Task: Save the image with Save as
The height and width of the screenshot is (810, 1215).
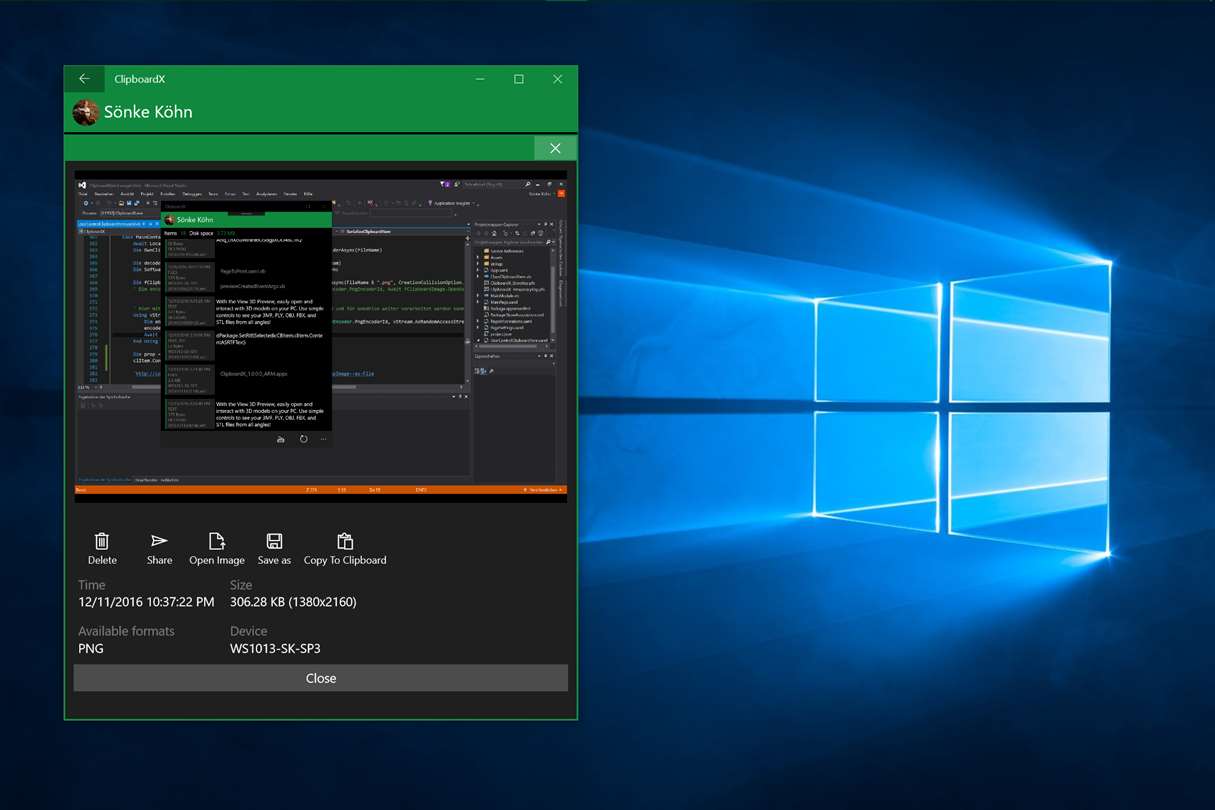Action: [274, 549]
